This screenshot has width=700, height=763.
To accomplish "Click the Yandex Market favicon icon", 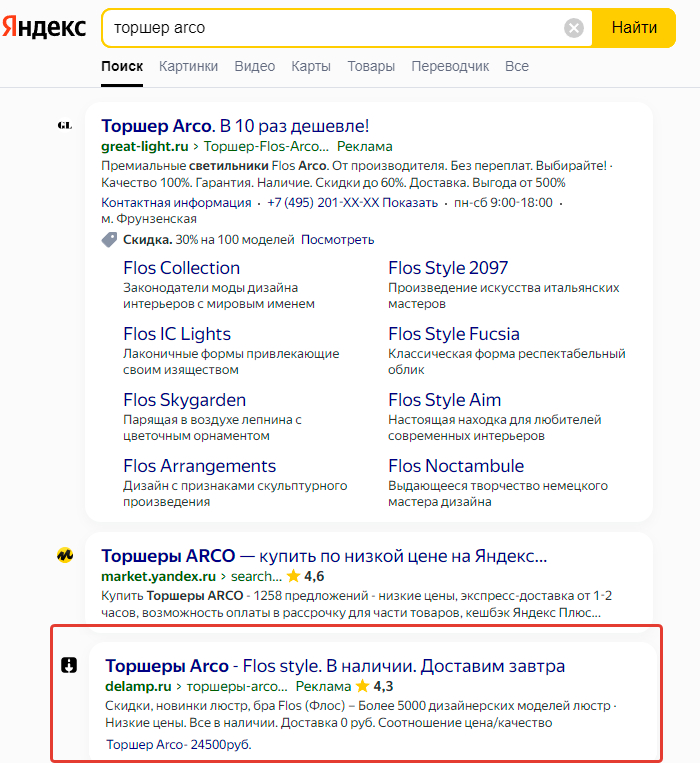I will [x=65, y=555].
